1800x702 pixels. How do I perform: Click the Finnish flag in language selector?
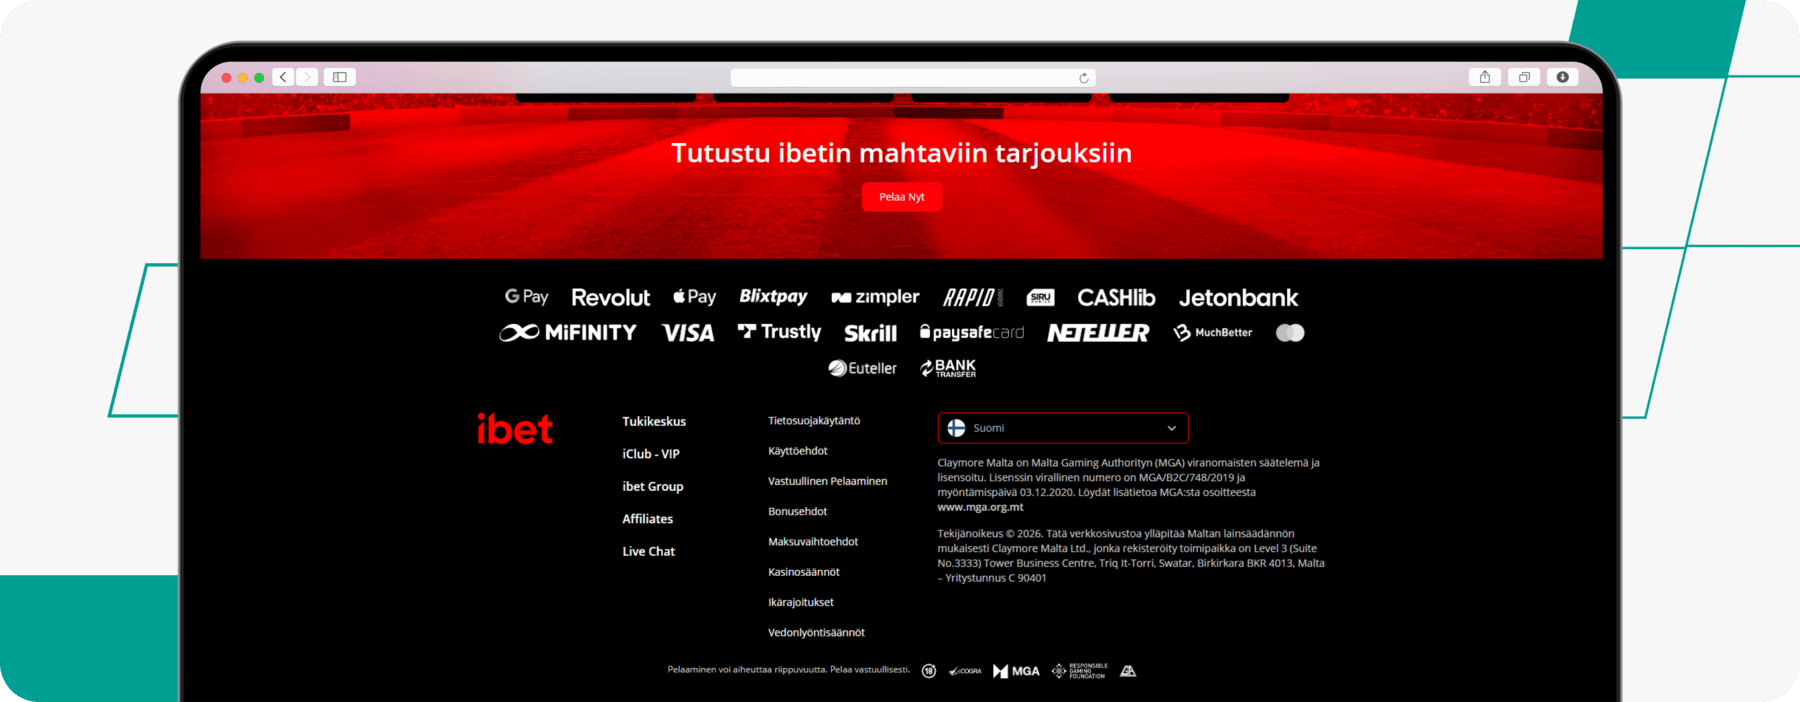(957, 428)
